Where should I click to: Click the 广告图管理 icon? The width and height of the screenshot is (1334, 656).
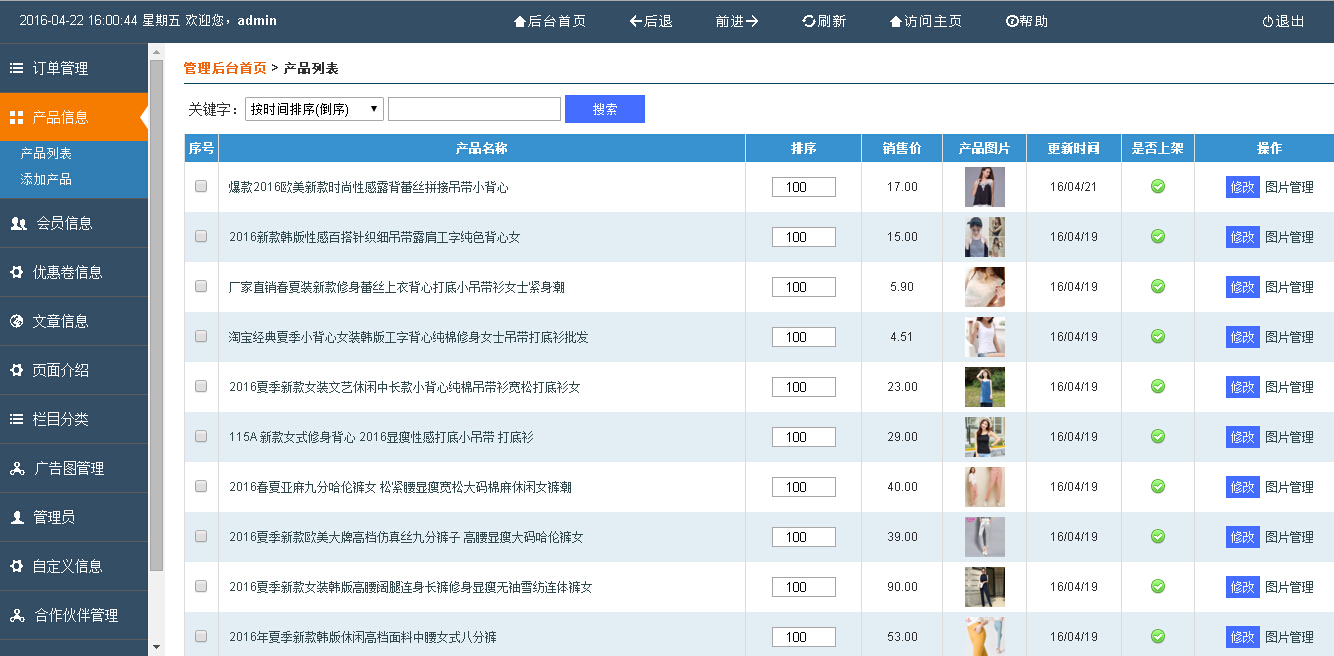click(x=17, y=468)
